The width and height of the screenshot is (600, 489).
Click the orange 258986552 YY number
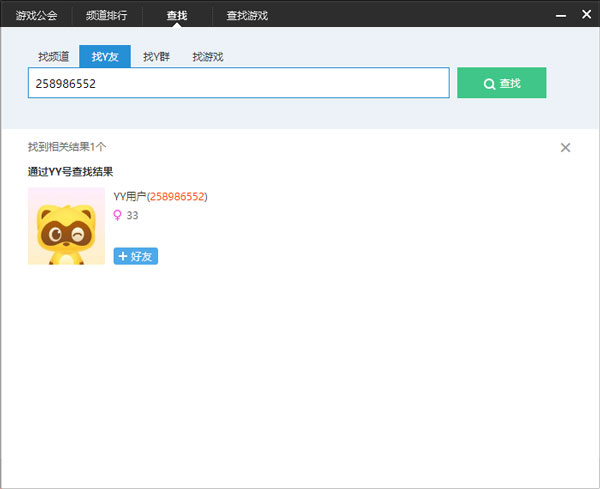pyautogui.click(x=177, y=197)
